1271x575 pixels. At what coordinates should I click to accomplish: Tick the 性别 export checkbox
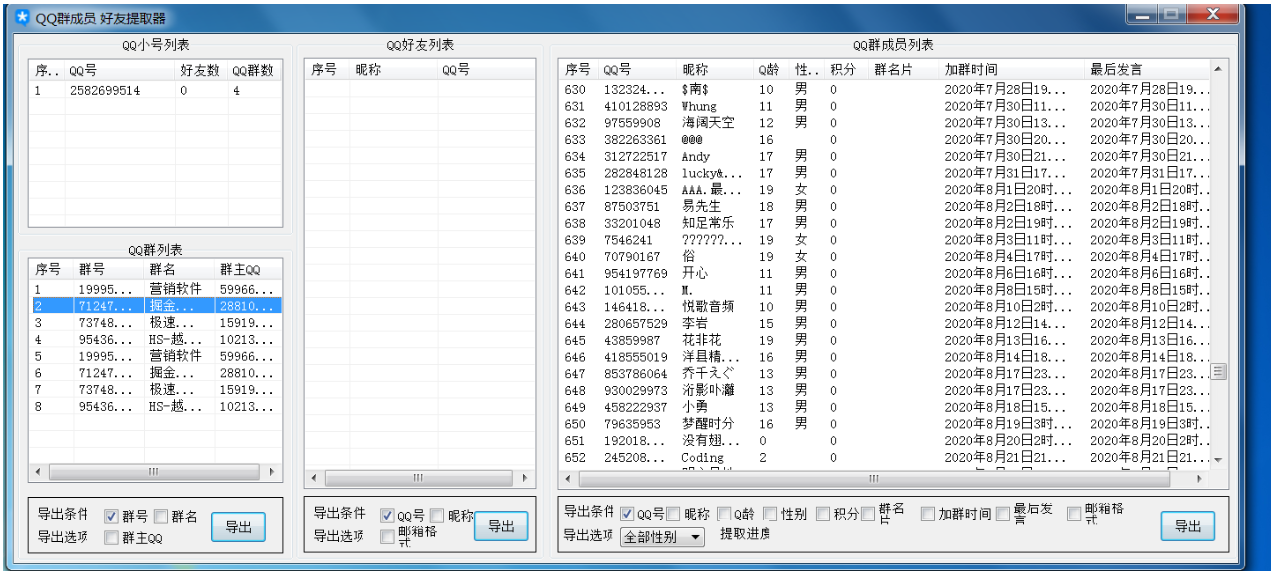pos(771,514)
